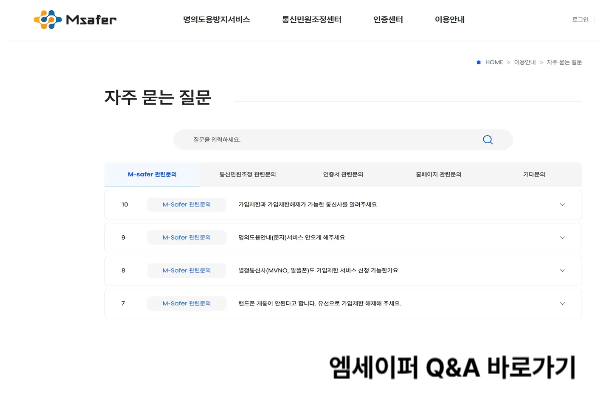Switch to the 기타문의 tab

(x=534, y=174)
